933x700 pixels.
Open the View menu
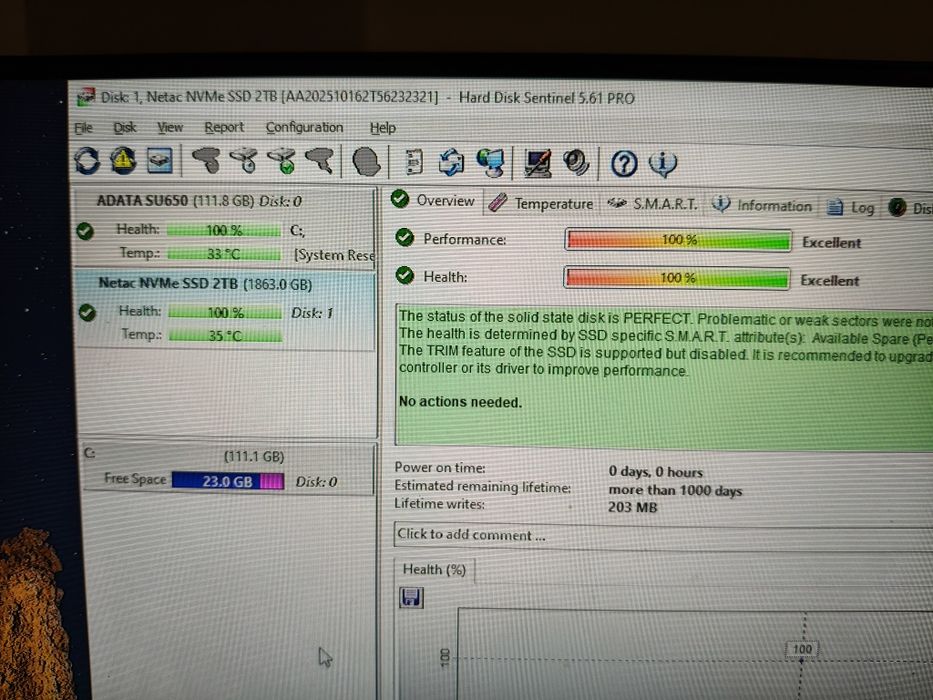170,127
